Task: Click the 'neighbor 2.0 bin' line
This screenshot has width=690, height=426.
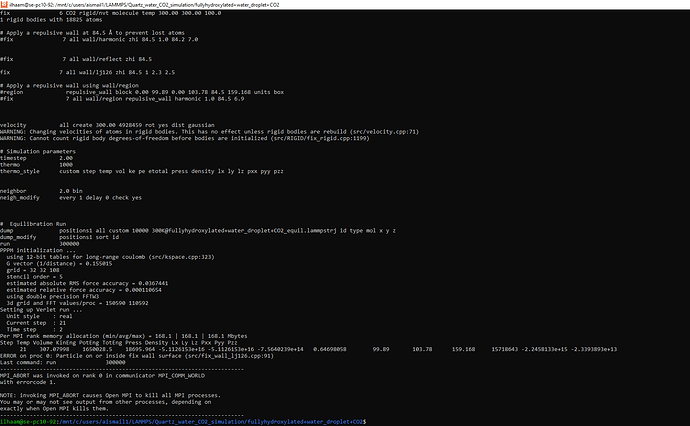Action: [41, 191]
